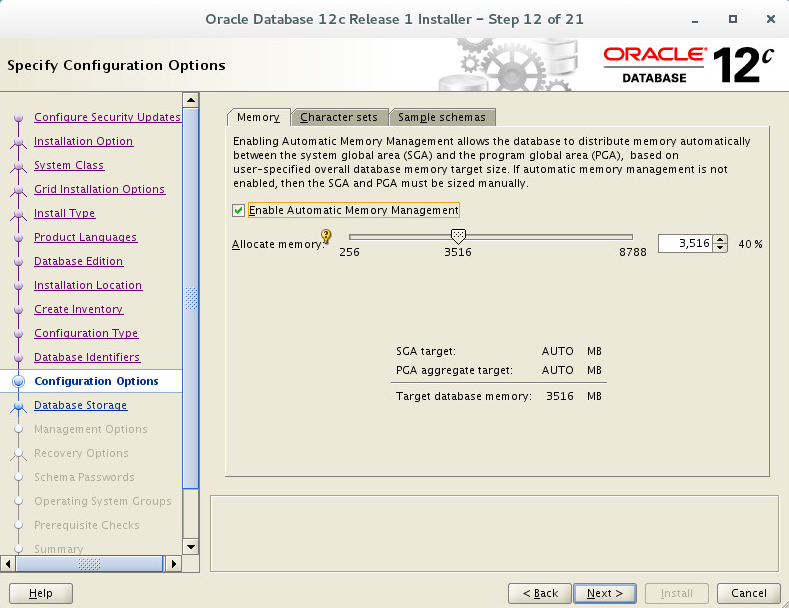Go to Configuration Type step
The width and height of the screenshot is (789, 608).
(x=86, y=333)
